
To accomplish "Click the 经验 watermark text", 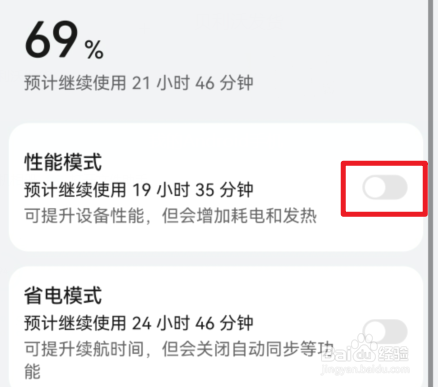I will 393,354.
